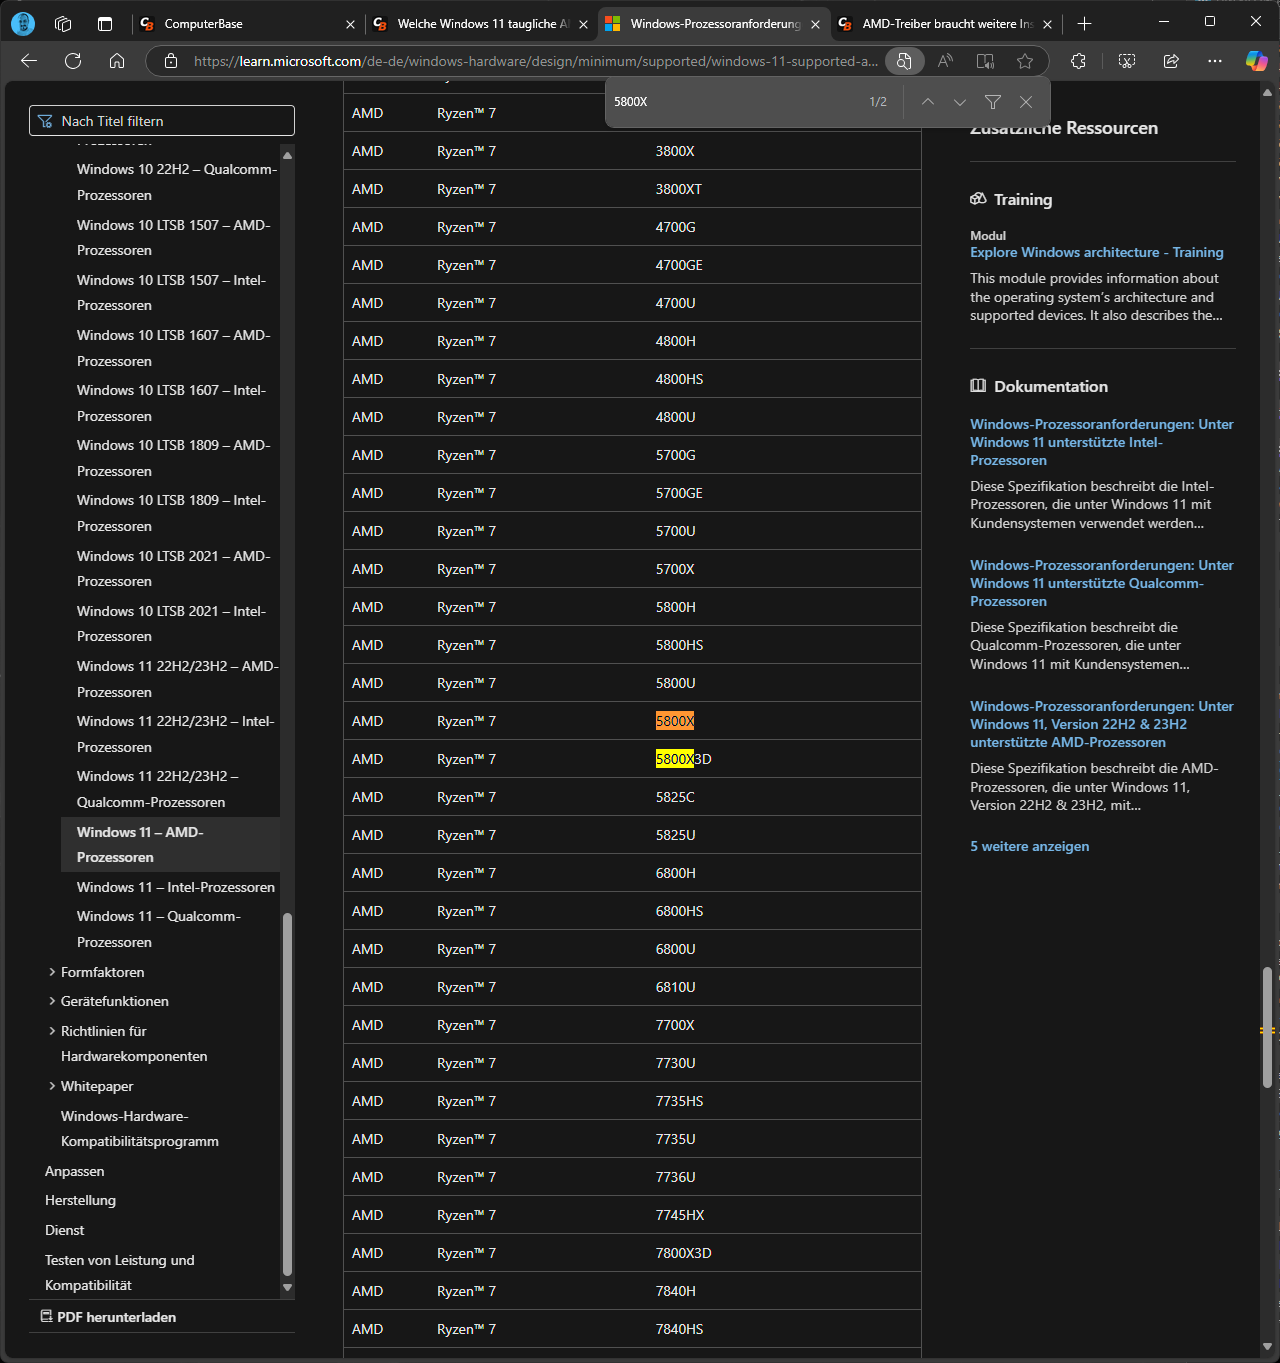This screenshot has height=1363, width=1280.
Task: Open Explore Windows architecture - Training link
Action: (x=1097, y=252)
